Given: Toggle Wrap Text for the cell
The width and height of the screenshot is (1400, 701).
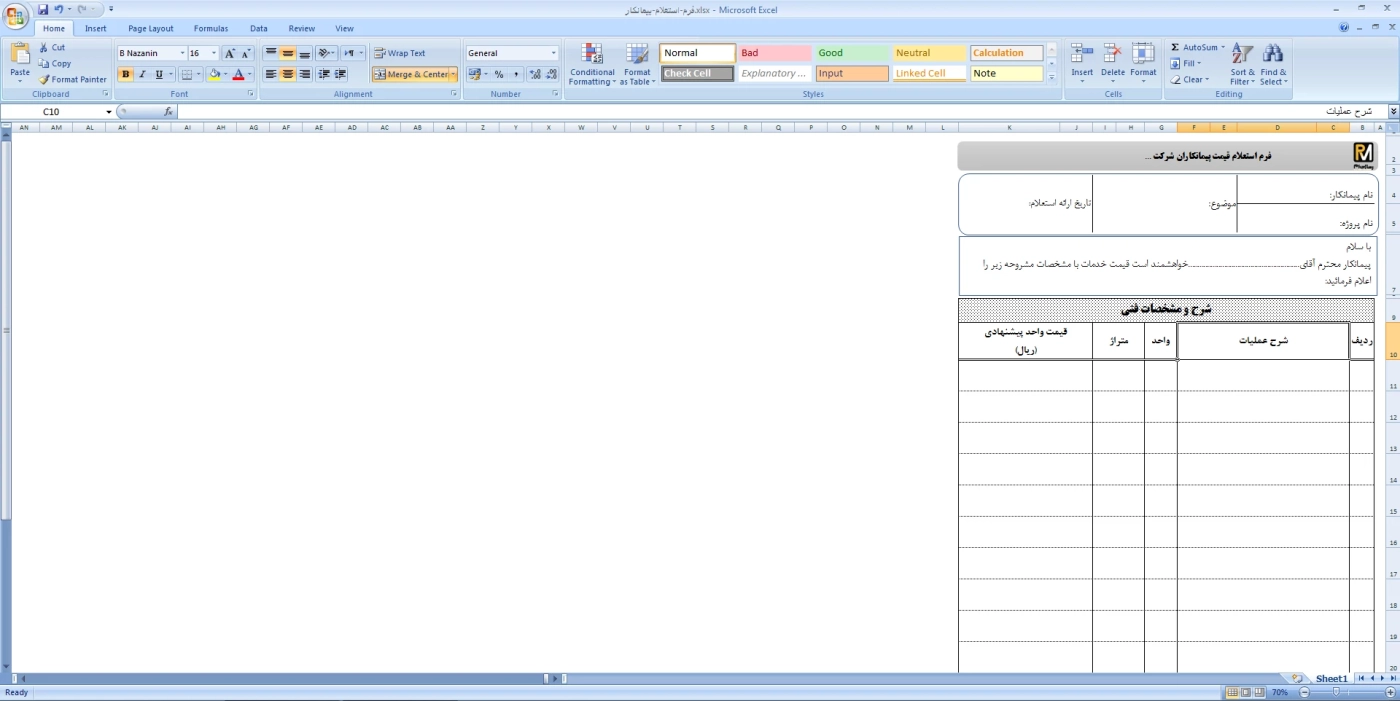Looking at the screenshot, I should tap(399, 53).
